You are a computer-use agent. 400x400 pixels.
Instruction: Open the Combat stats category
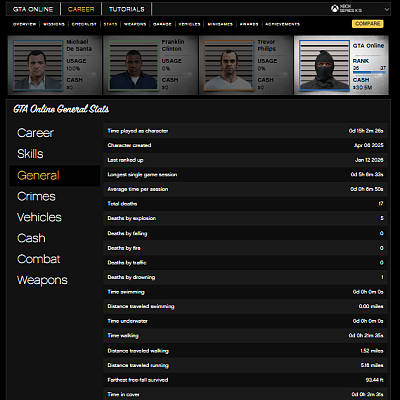click(x=39, y=259)
